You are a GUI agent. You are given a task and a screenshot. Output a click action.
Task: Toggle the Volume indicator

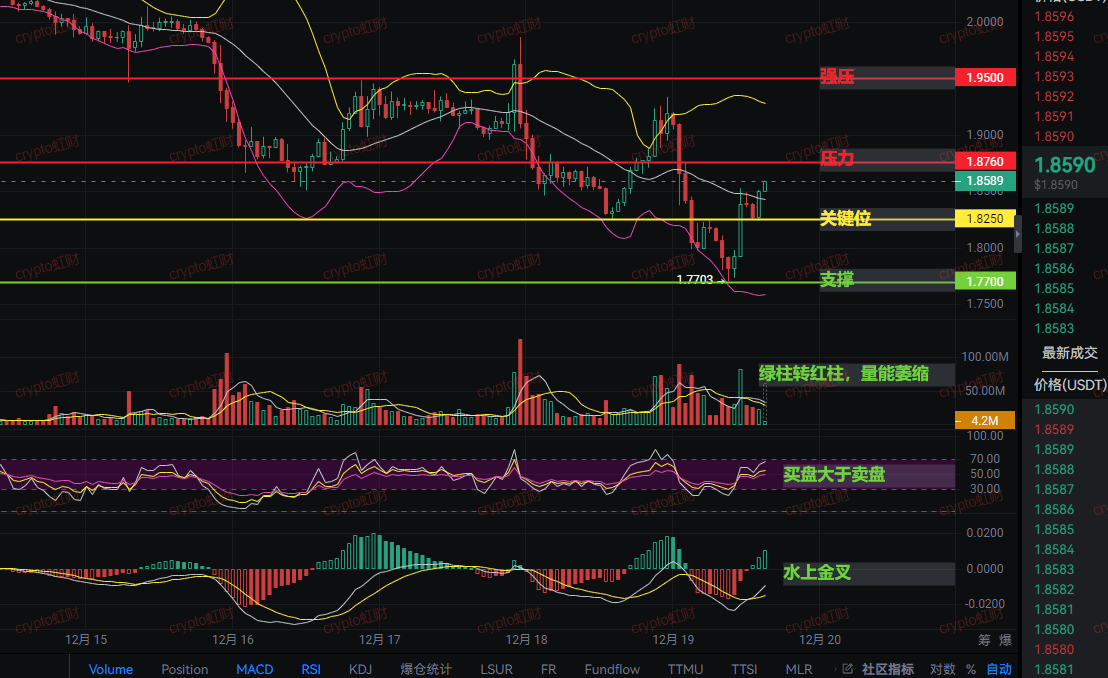tap(110, 669)
